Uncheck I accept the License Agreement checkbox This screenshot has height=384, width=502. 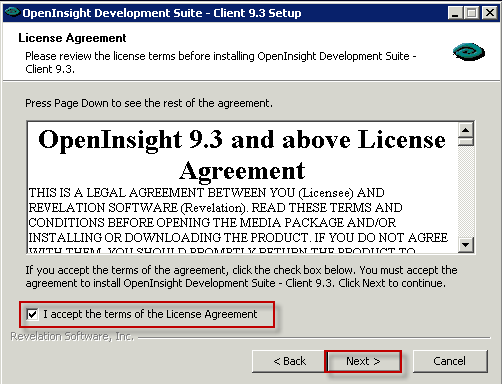coord(32,314)
